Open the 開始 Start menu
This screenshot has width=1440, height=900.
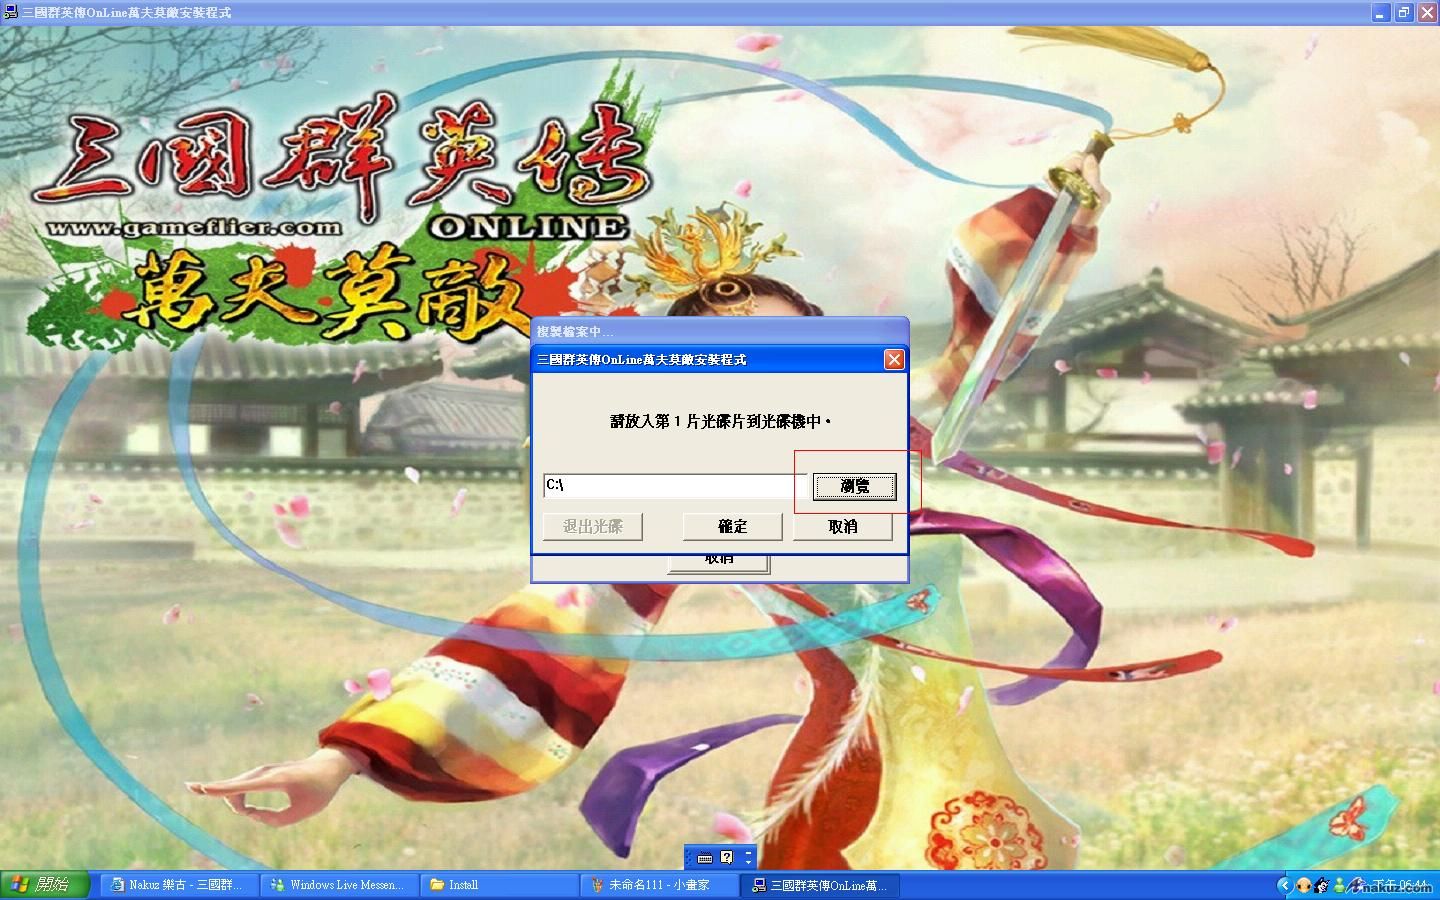tap(45, 885)
